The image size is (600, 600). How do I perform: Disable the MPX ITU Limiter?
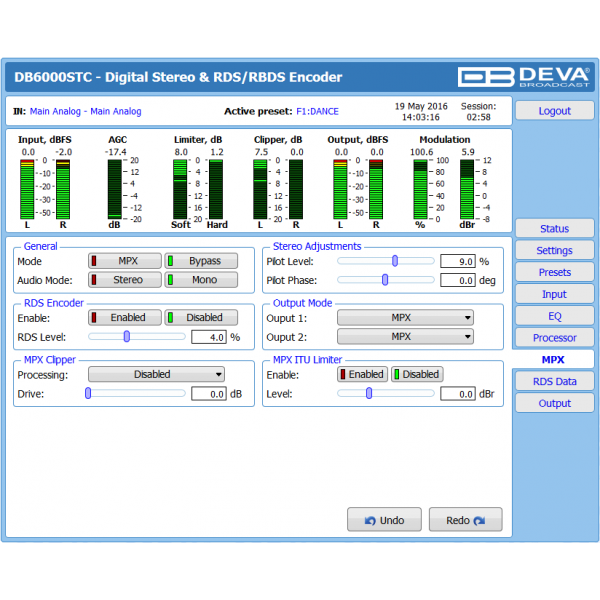coord(417,374)
